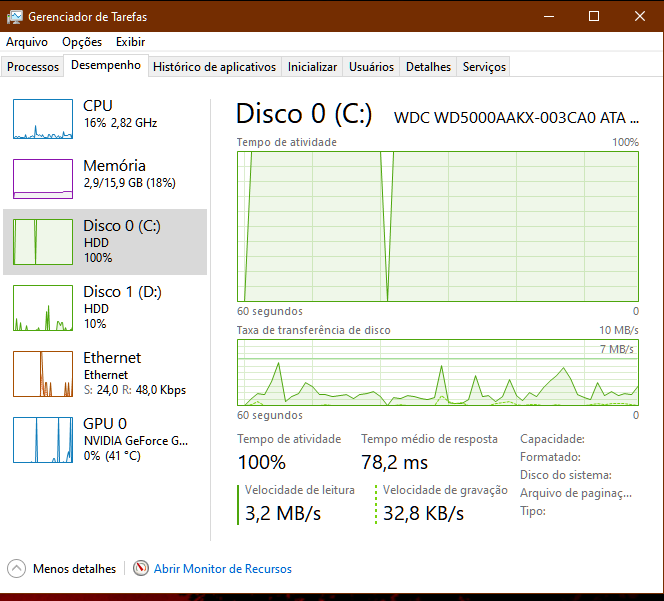Image resolution: width=664 pixels, height=601 pixels.
Task: Select the CPU usage graph thumbnail
Action: 43,119
